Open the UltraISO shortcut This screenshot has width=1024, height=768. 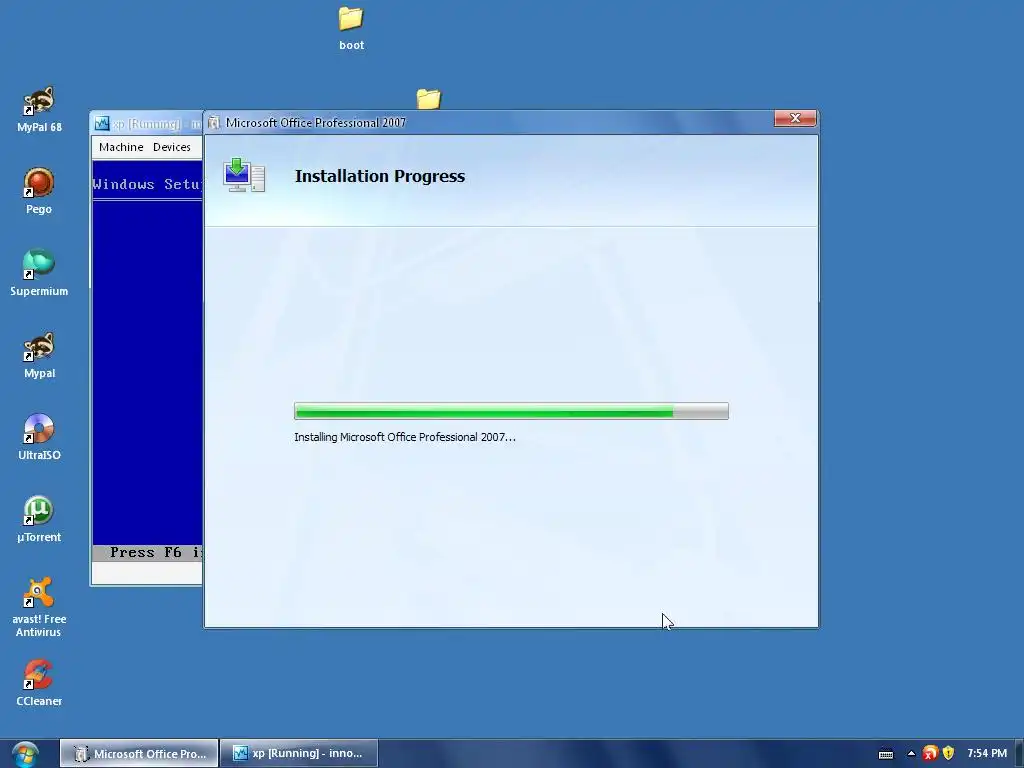click(x=39, y=437)
